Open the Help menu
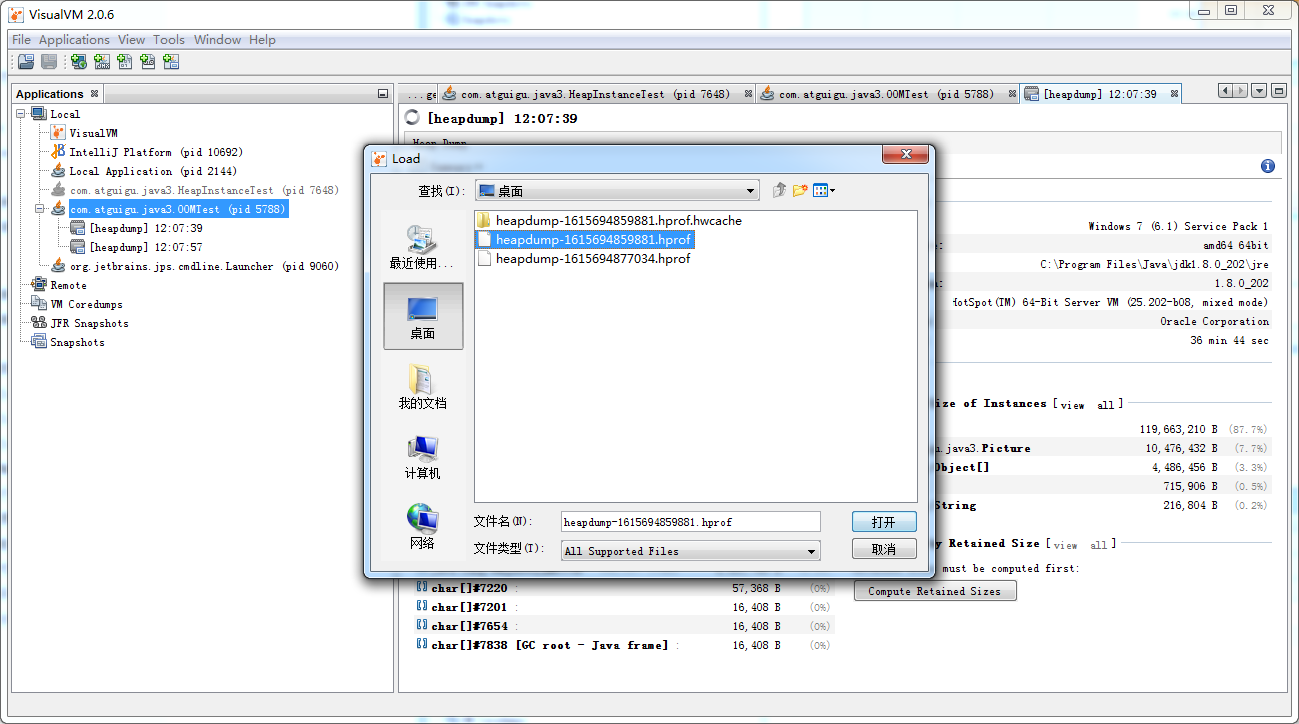The image size is (1299, 724). 262,40
